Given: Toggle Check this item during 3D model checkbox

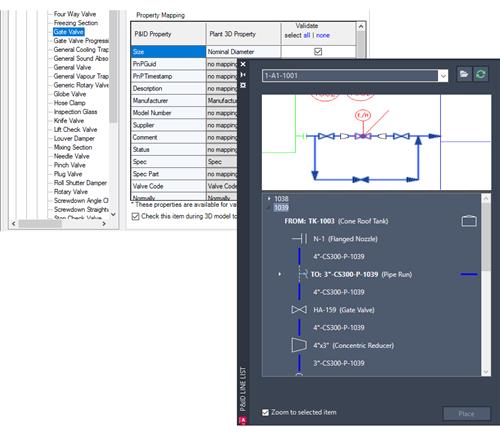Looking at the screenshot, I should point(135,216).
